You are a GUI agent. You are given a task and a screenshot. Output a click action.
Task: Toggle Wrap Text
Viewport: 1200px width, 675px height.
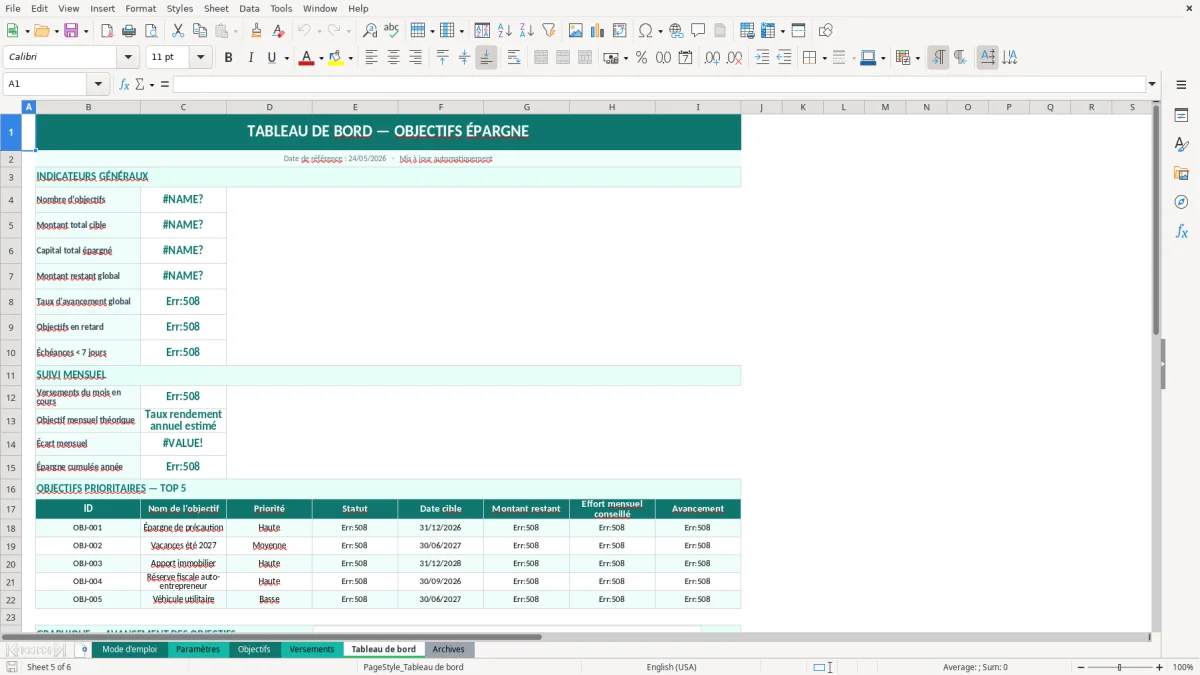[x=514, y=58]
